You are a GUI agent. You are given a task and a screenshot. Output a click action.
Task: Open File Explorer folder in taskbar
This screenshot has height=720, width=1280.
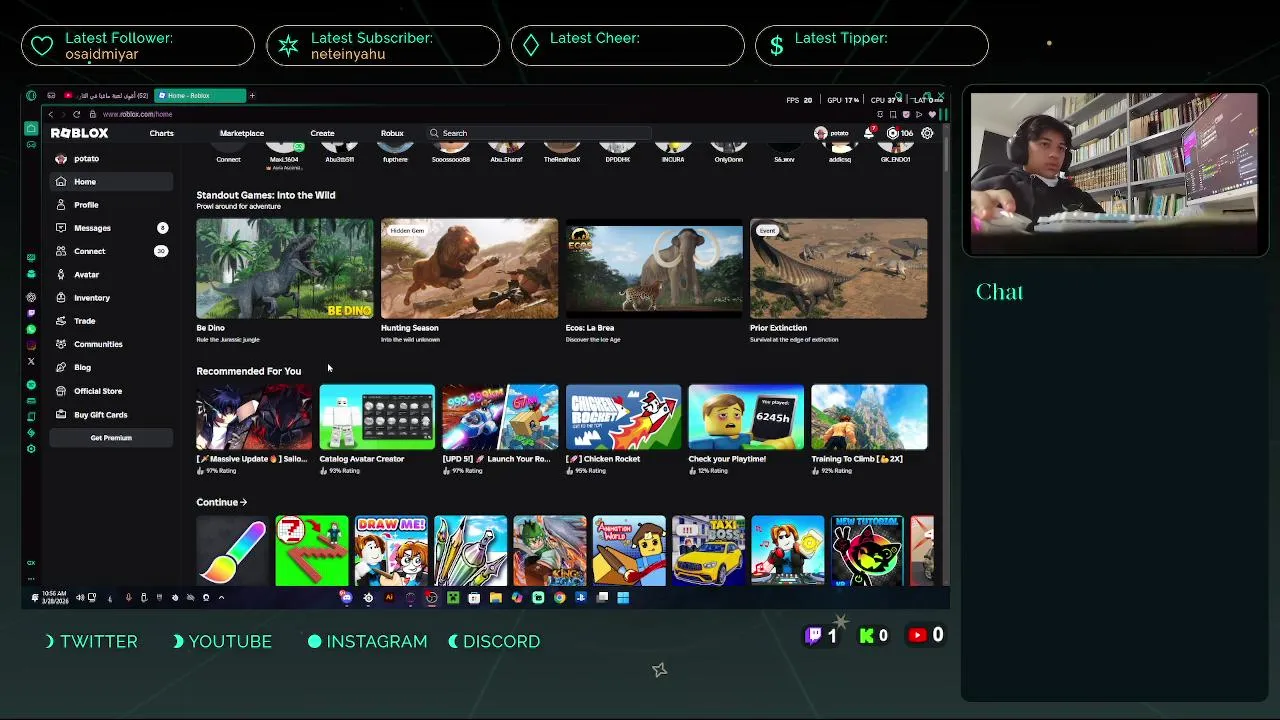[x=496, y=598]
